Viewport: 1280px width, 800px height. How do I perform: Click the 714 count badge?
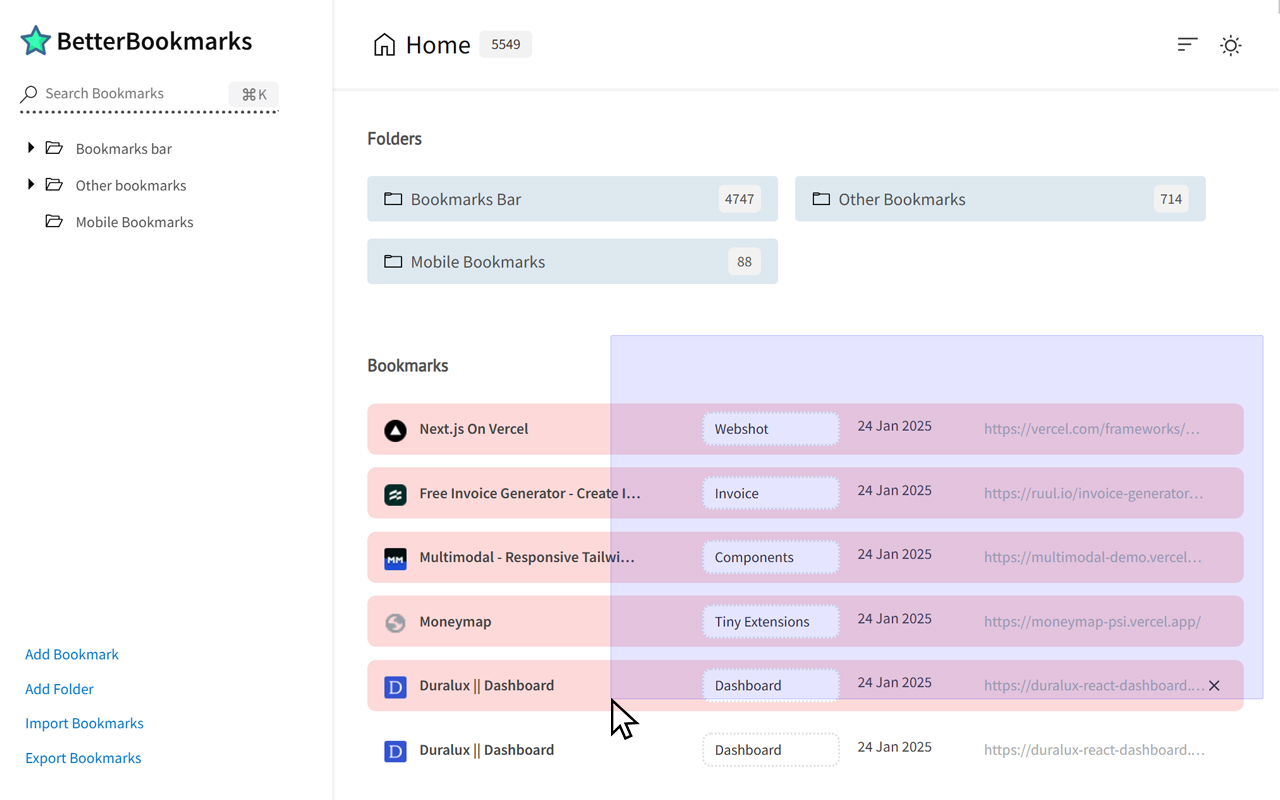pyautogui.click(x=1171, y=199)
